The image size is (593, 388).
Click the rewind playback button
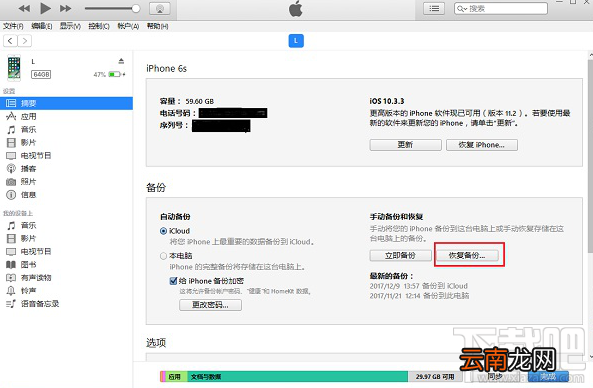[24, 8]
